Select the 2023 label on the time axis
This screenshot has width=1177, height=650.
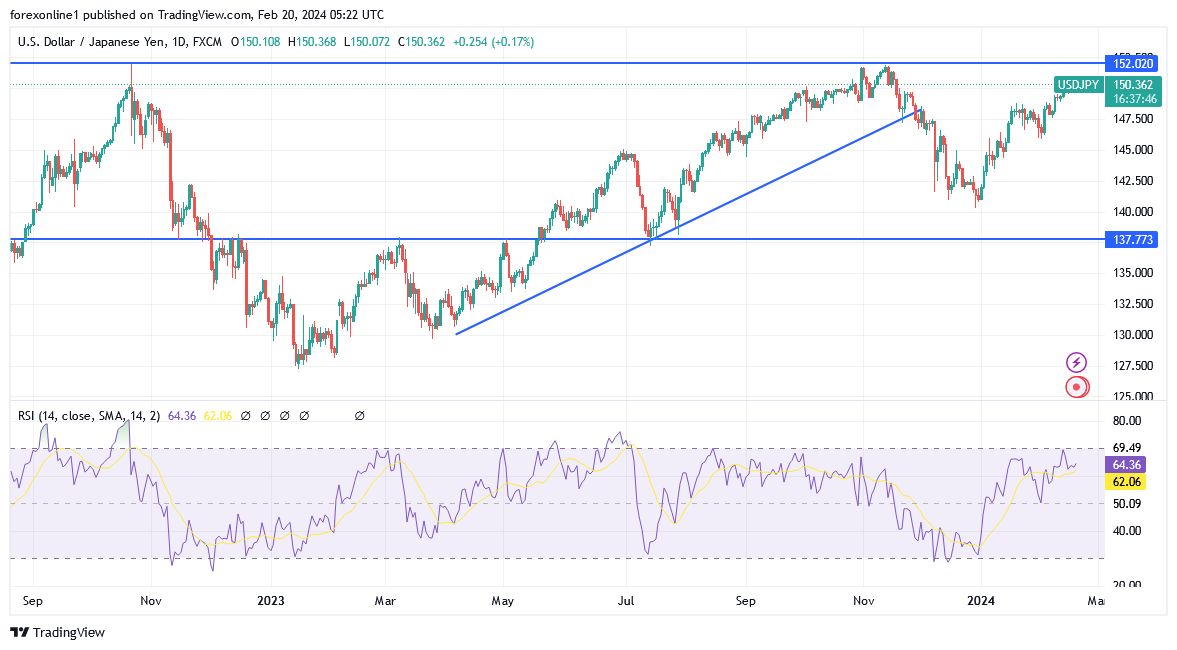272,601
